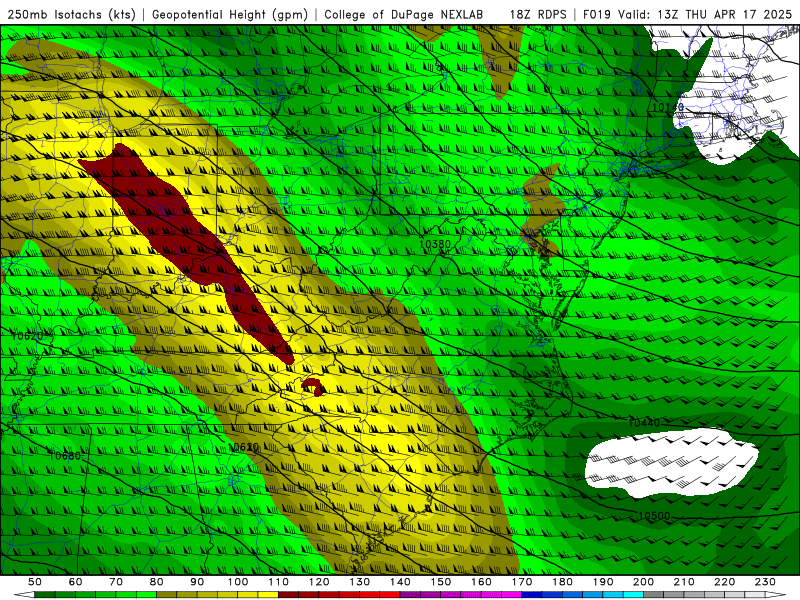Click the 70 value on the color scale
Image resolution: width=800 pixels, height=600 pixels.
point(116,582)
